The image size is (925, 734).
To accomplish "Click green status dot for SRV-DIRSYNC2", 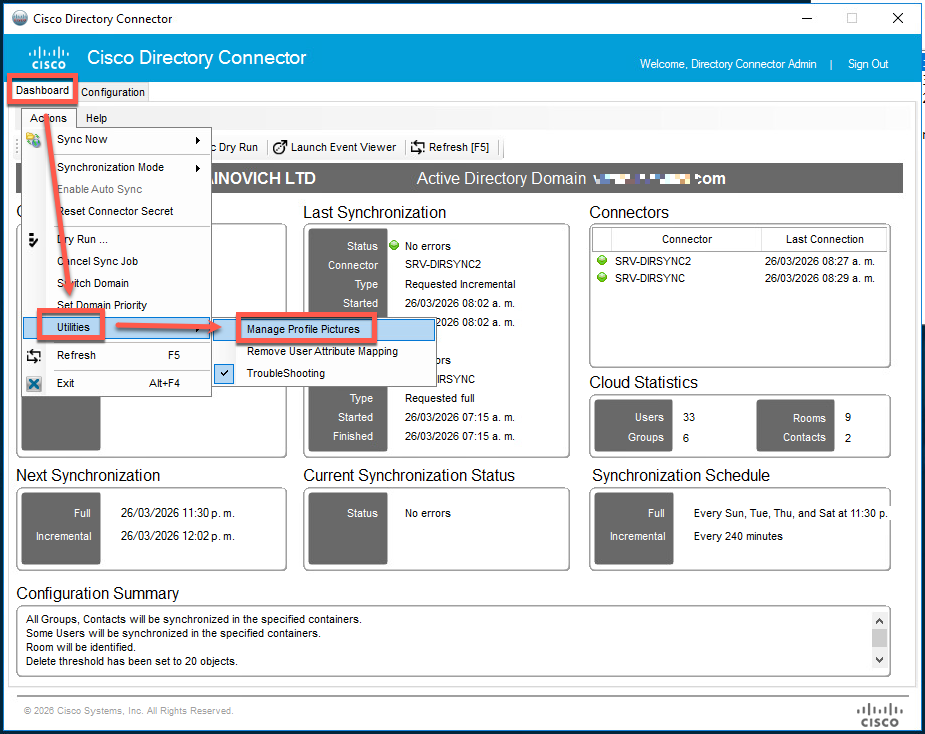I will pos(602,260).
